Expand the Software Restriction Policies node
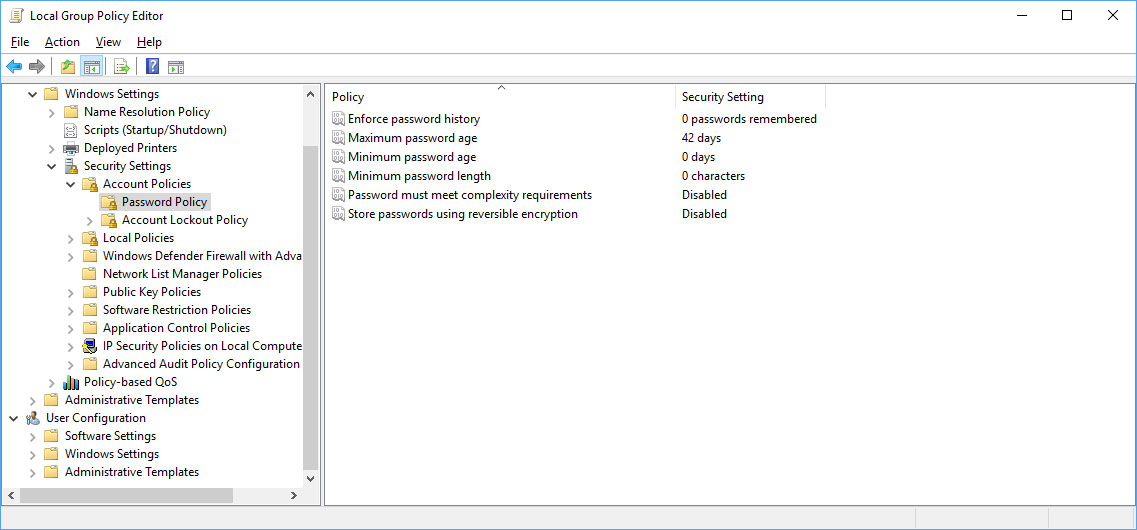 [x=70, y=310]
